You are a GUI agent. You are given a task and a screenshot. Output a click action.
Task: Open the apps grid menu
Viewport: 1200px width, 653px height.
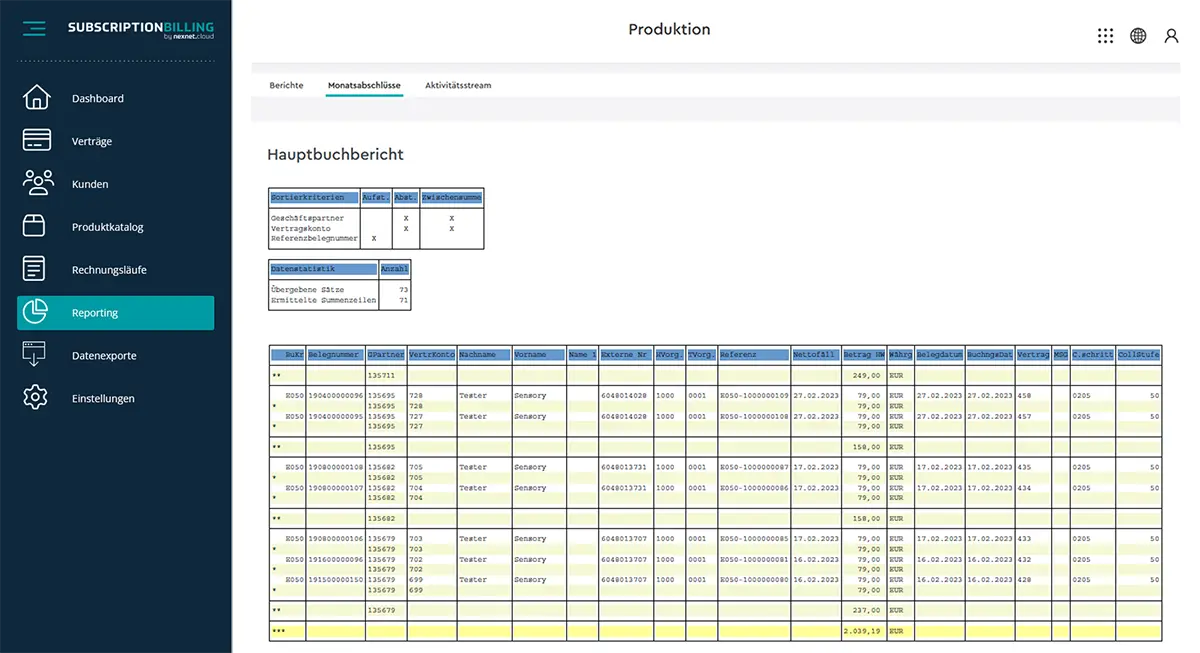click(x=1105, y=36)
